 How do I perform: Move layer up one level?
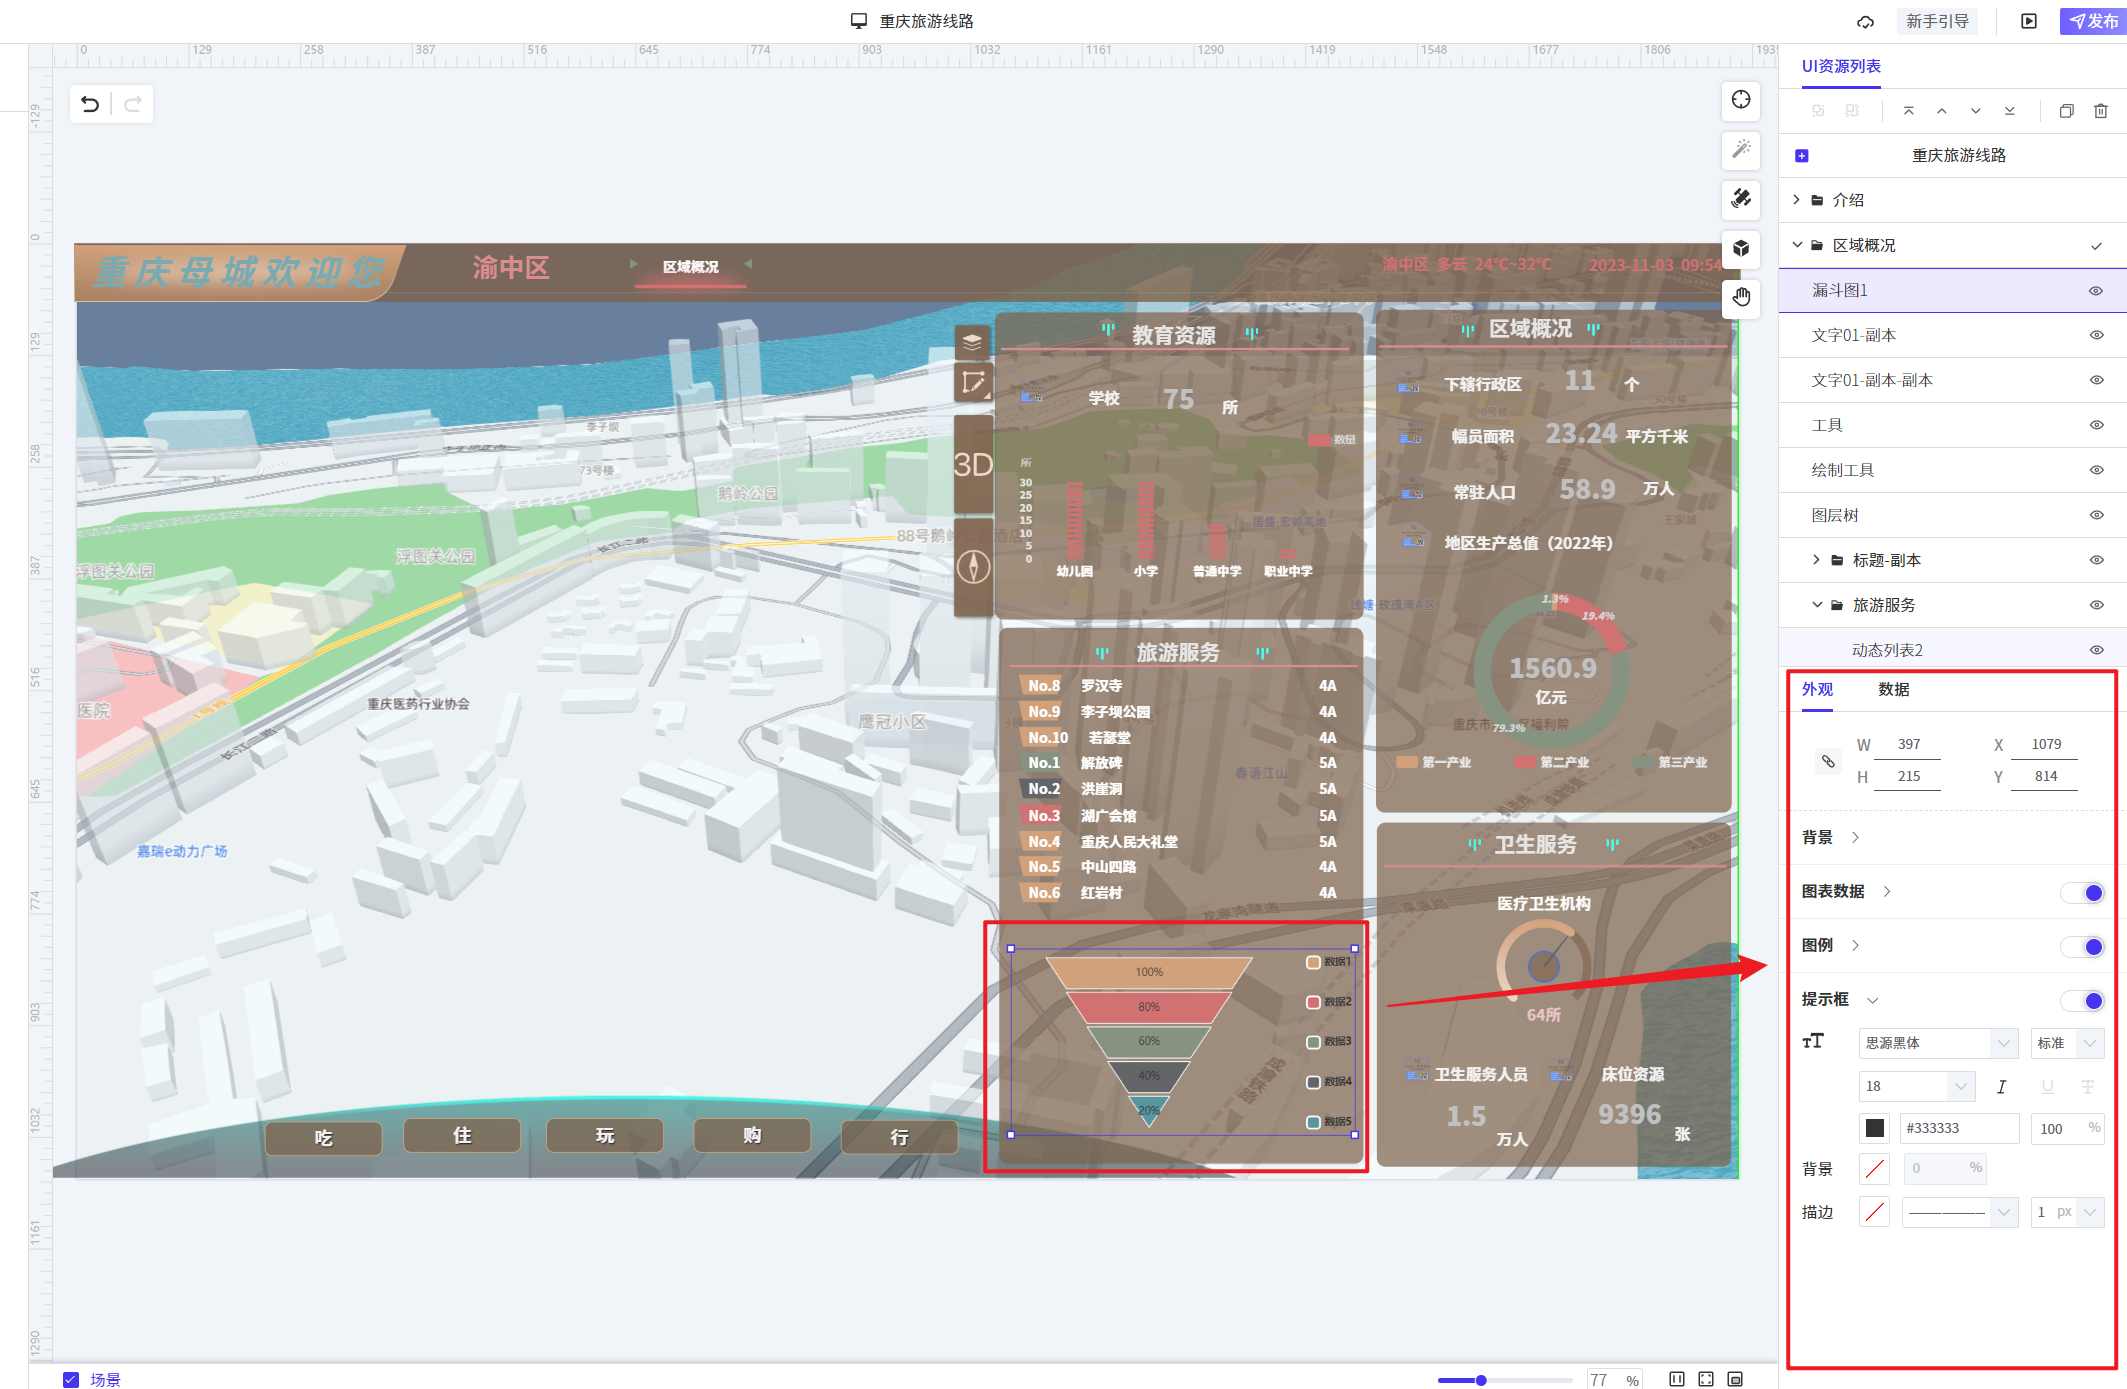(x=1942, y=111)
